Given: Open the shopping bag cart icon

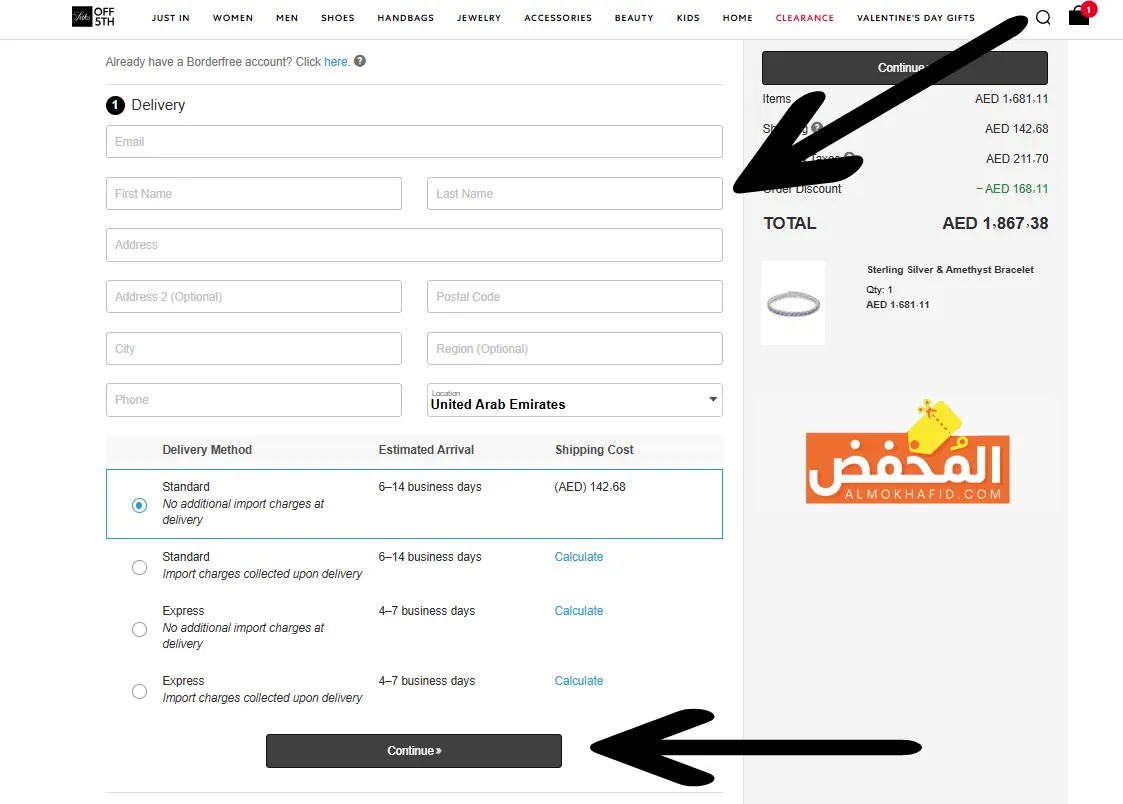Looking at the screenshot, I should click(1079, 15).
